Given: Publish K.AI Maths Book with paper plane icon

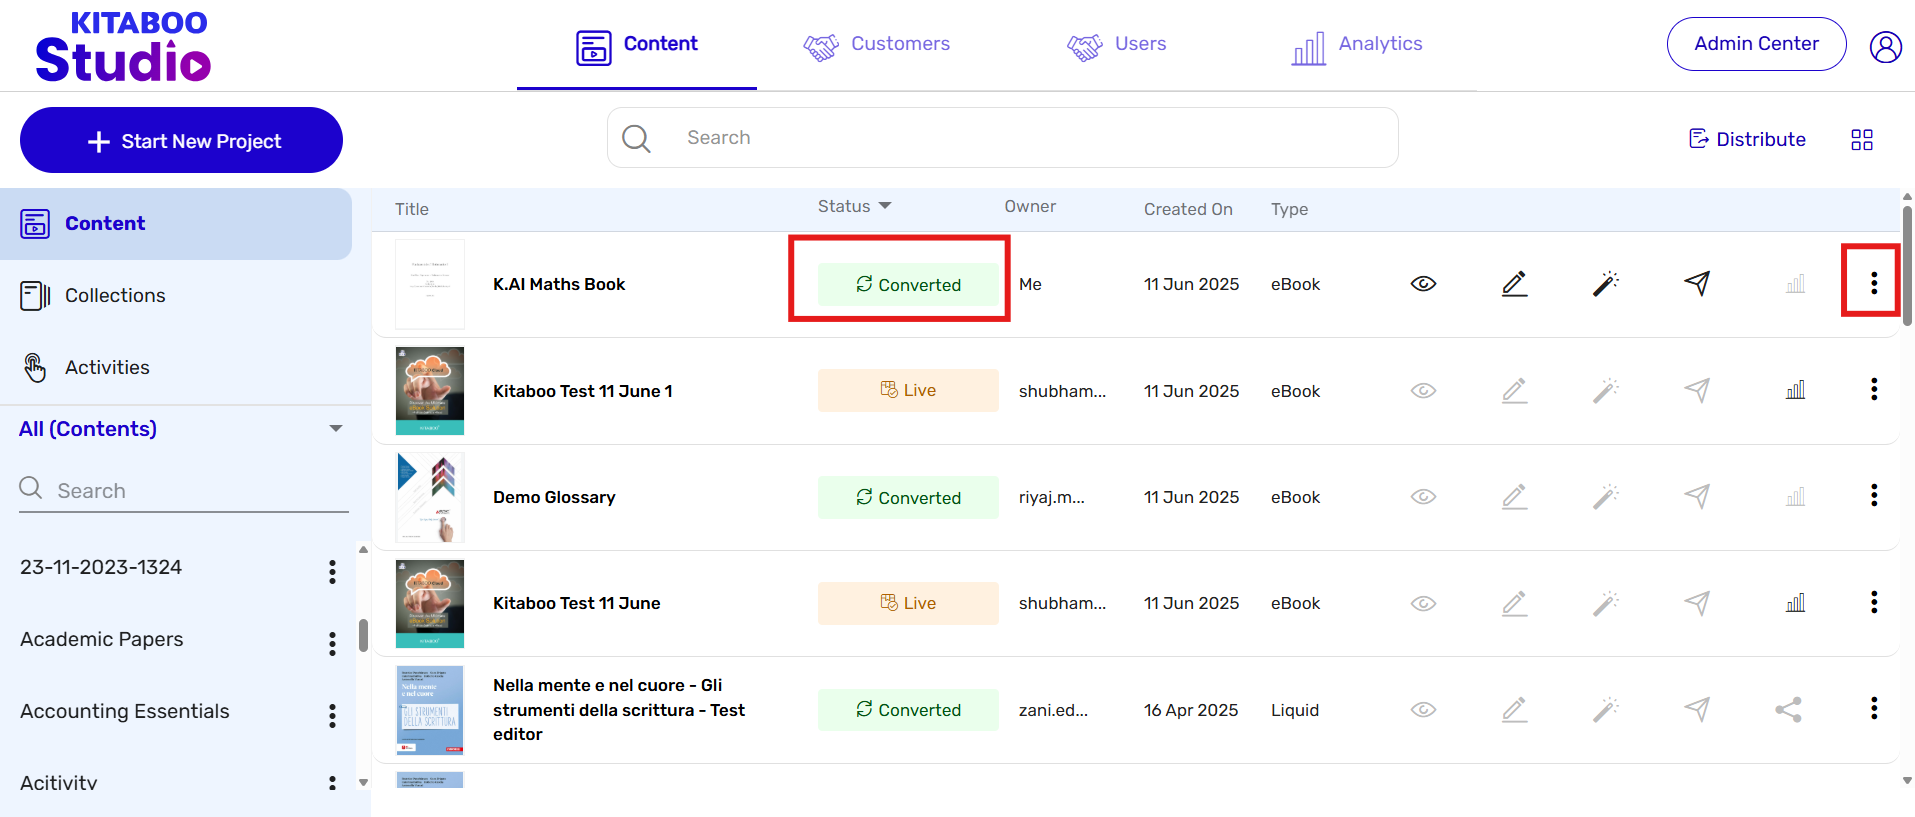Looking at the screenshot, I should coord(1697,284).
